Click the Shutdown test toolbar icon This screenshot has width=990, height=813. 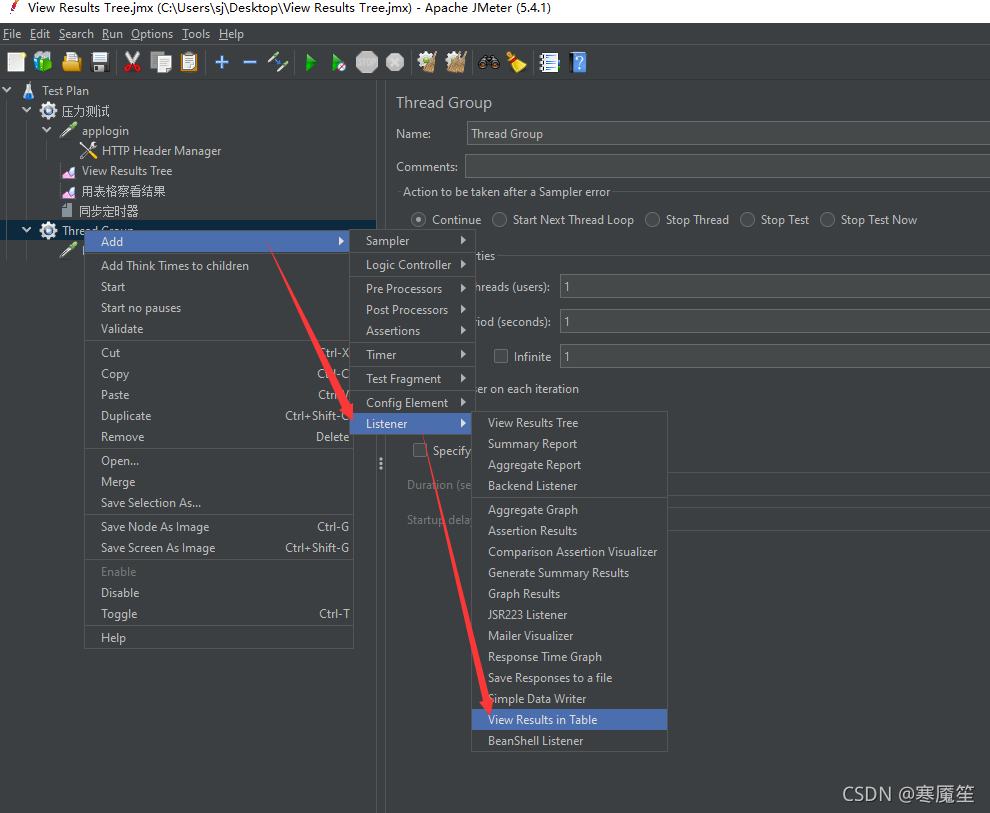point(395,62)
